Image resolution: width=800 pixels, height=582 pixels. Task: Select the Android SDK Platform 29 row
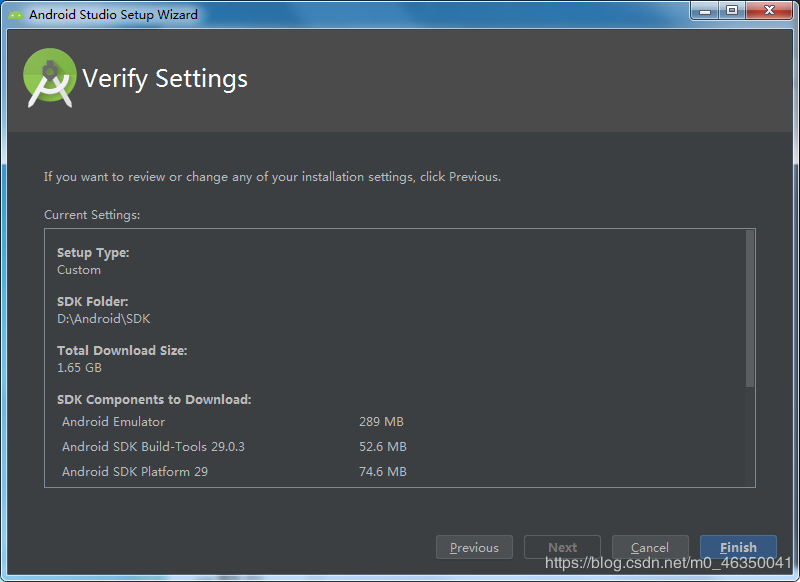tap(233, 472)
